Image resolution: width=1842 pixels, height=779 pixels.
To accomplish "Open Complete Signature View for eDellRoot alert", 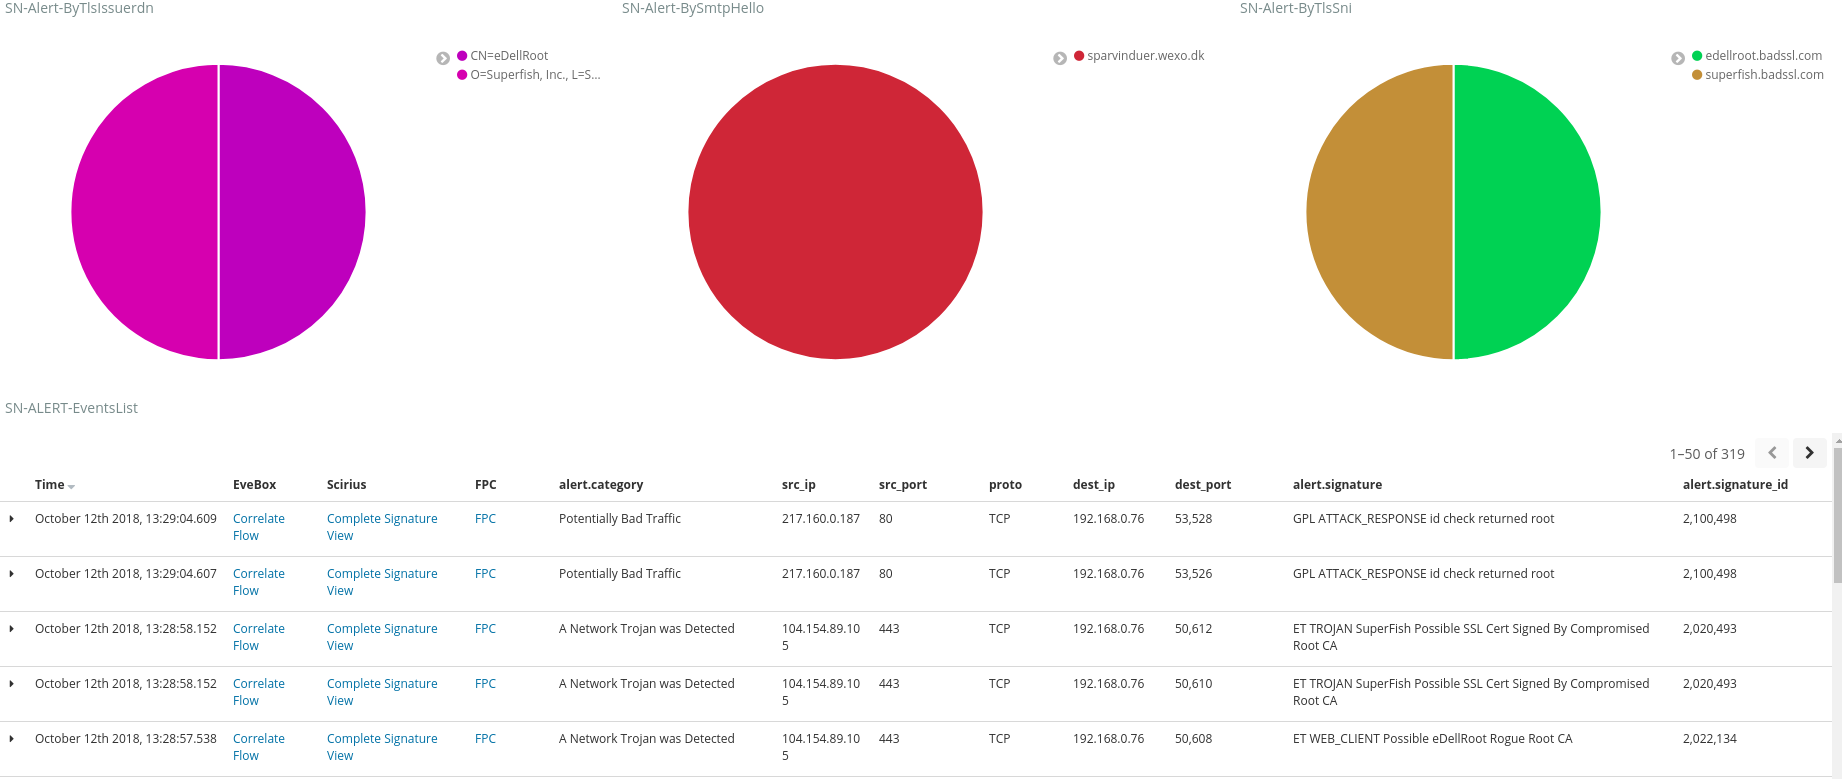I will point(382,747).
